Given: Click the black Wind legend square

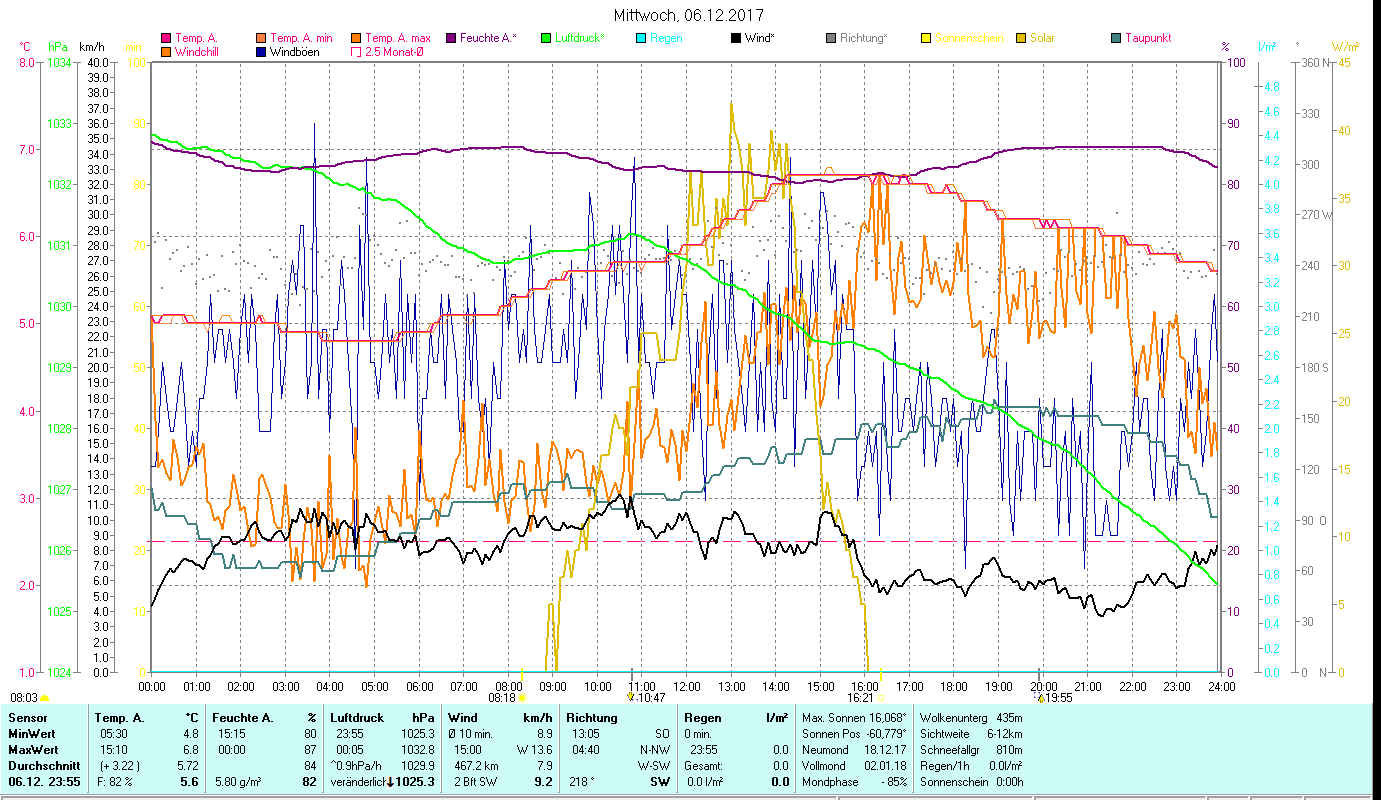Looking at the screenshot, I should point(737,38).
